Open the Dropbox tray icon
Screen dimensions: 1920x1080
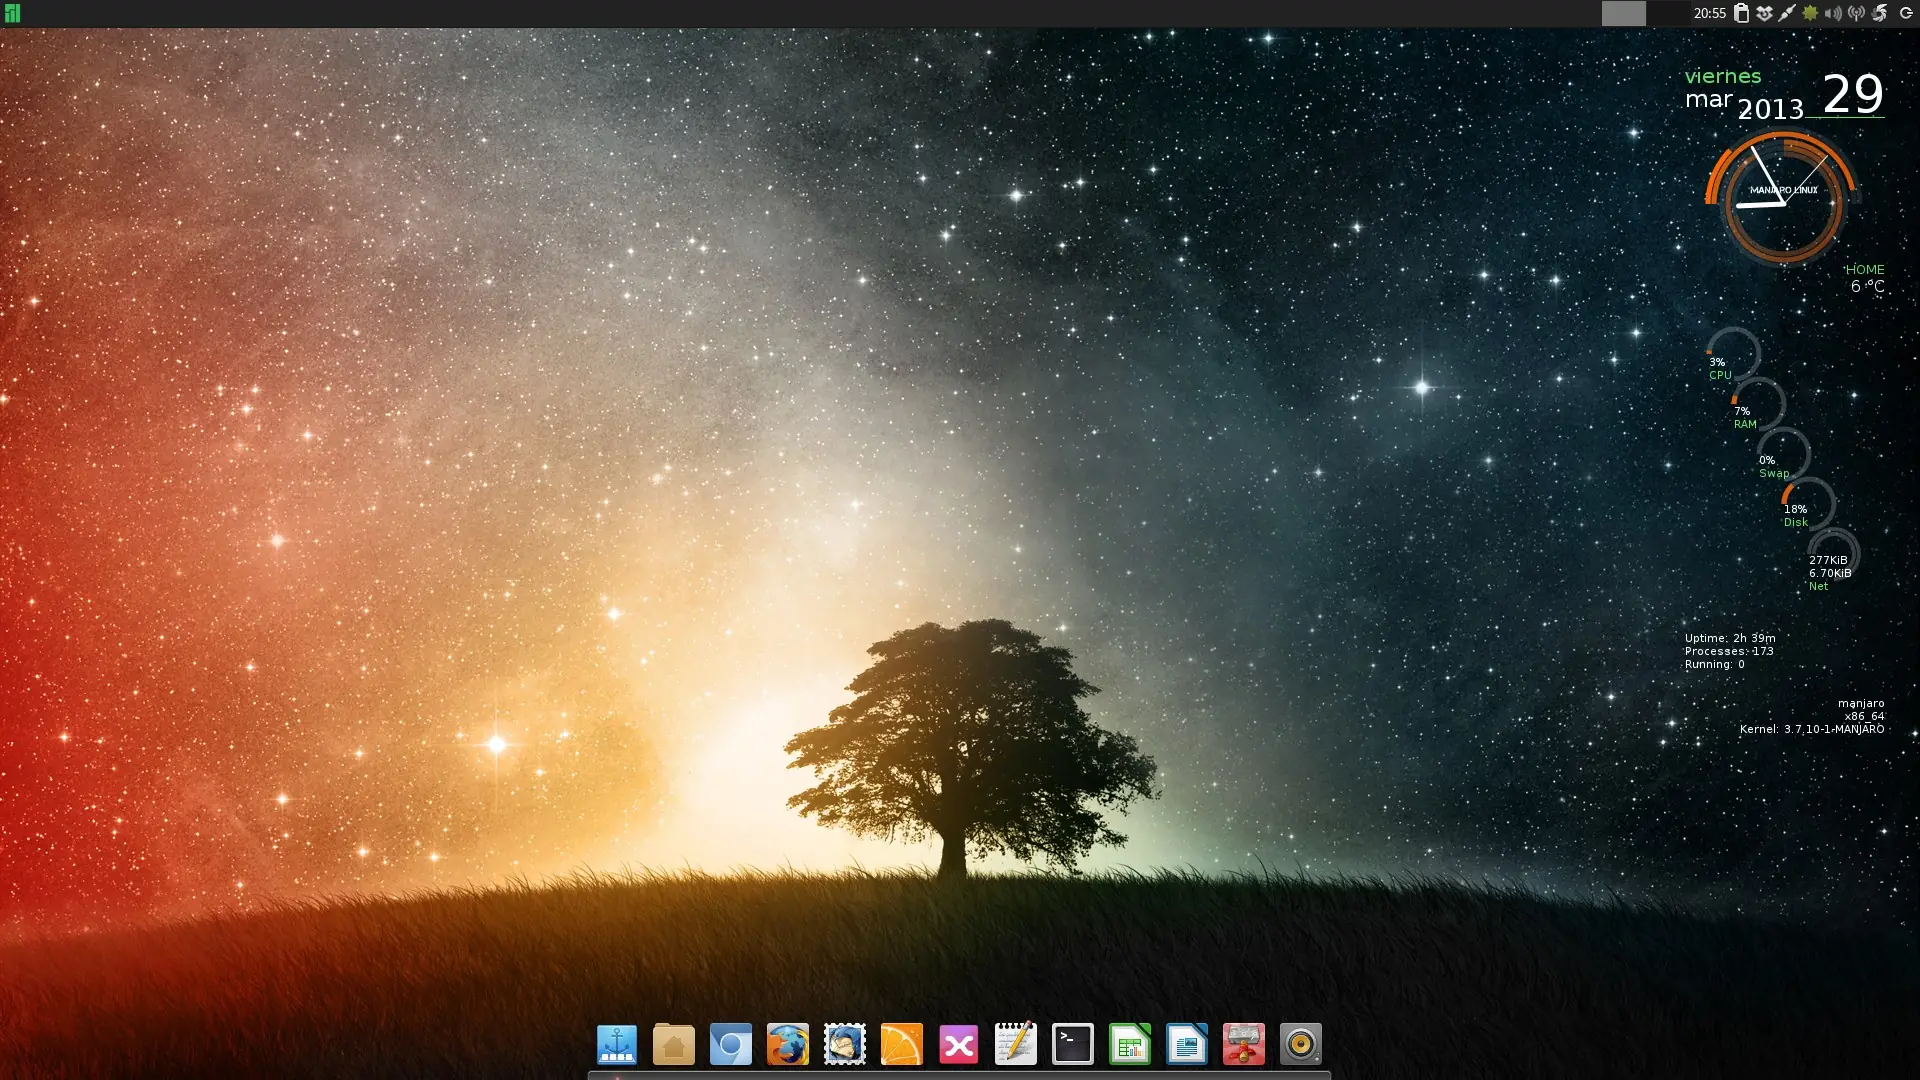1764,13
